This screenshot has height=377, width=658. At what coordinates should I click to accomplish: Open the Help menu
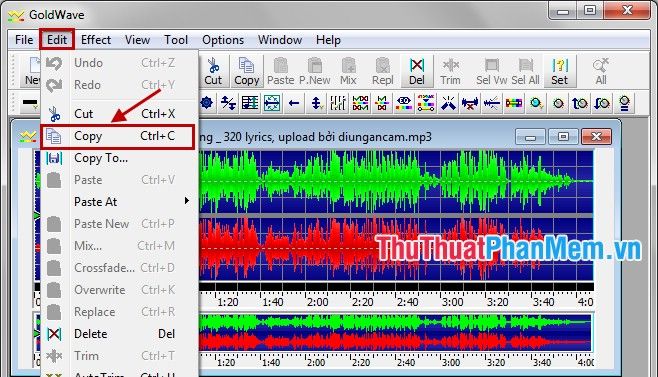[328, 40]
